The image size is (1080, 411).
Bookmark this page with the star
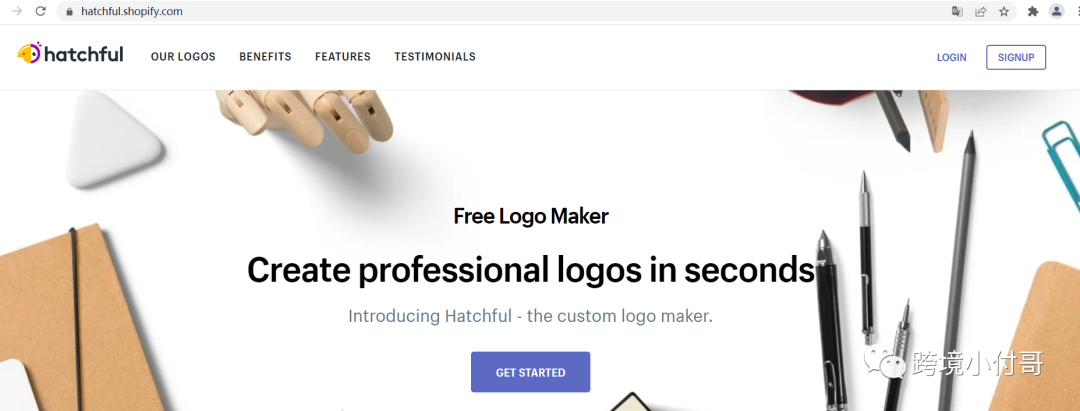click(1004, 11)
